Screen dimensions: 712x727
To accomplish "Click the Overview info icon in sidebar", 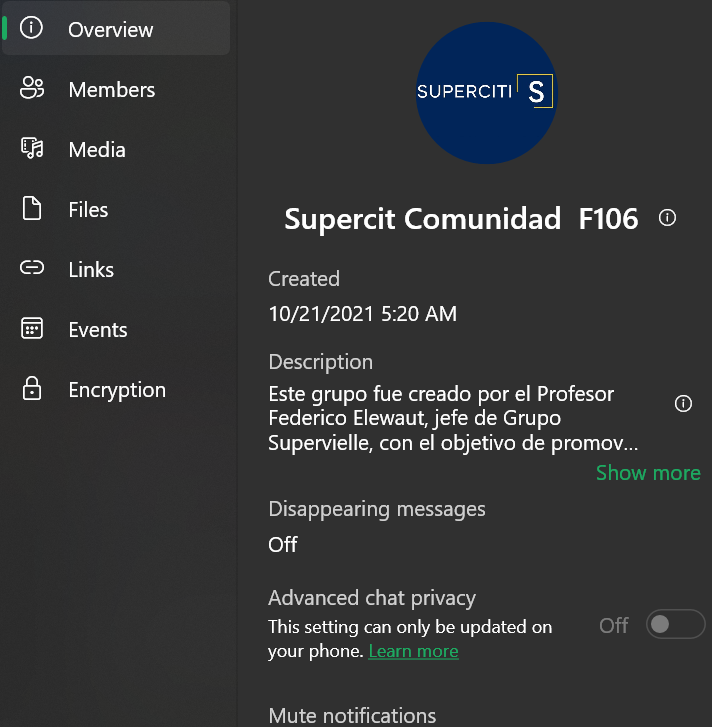I will click(x=31, y=28).
